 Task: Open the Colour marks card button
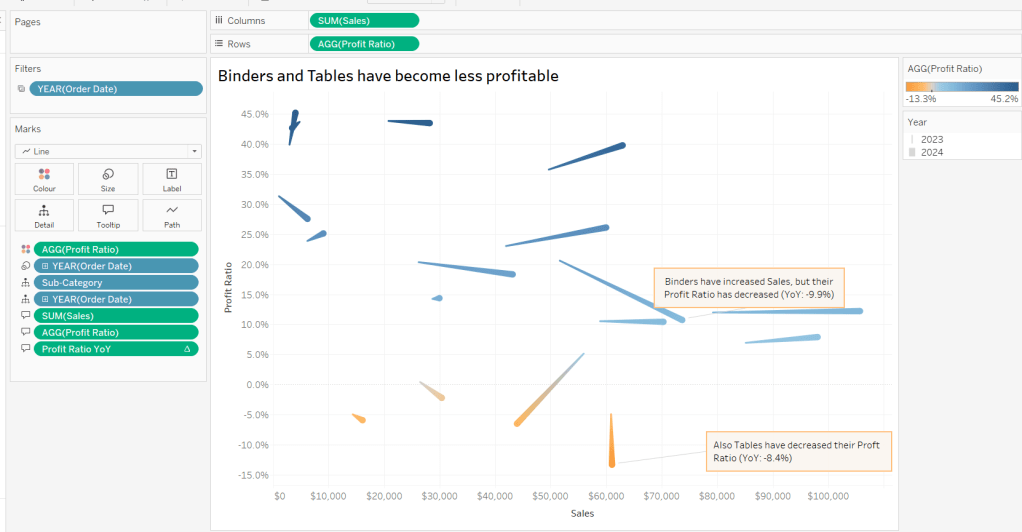pos(44,179)
